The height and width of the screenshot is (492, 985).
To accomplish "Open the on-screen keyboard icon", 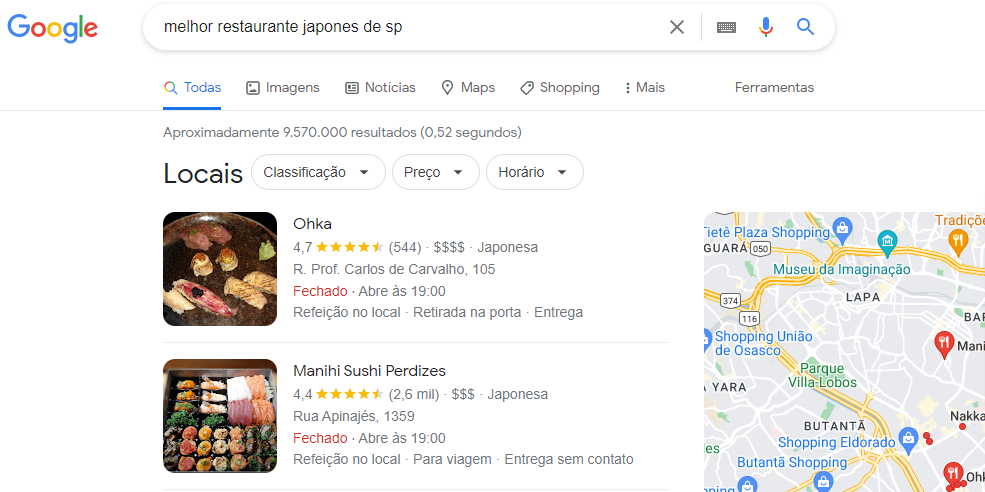I will [726, 27].
